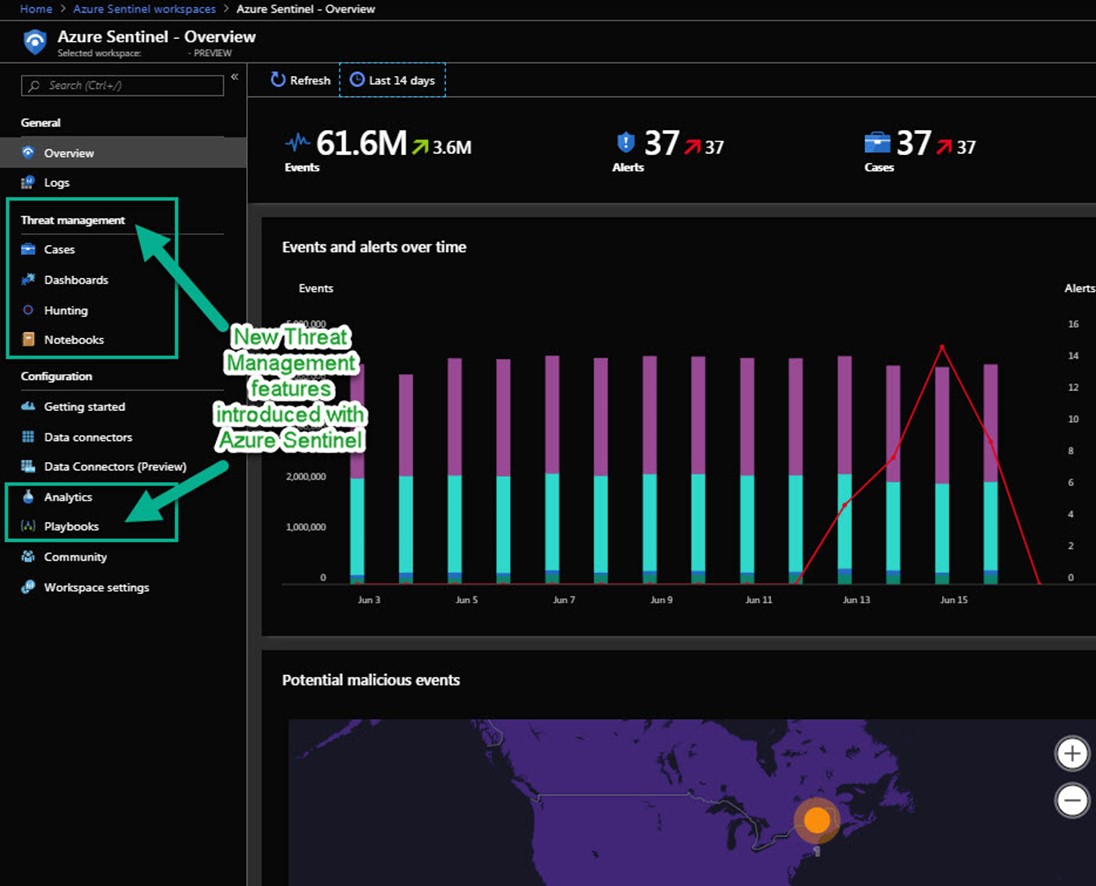Select Dashboards in Threat management
Screen dimensions: 1096x886
(x=76, y=280)
